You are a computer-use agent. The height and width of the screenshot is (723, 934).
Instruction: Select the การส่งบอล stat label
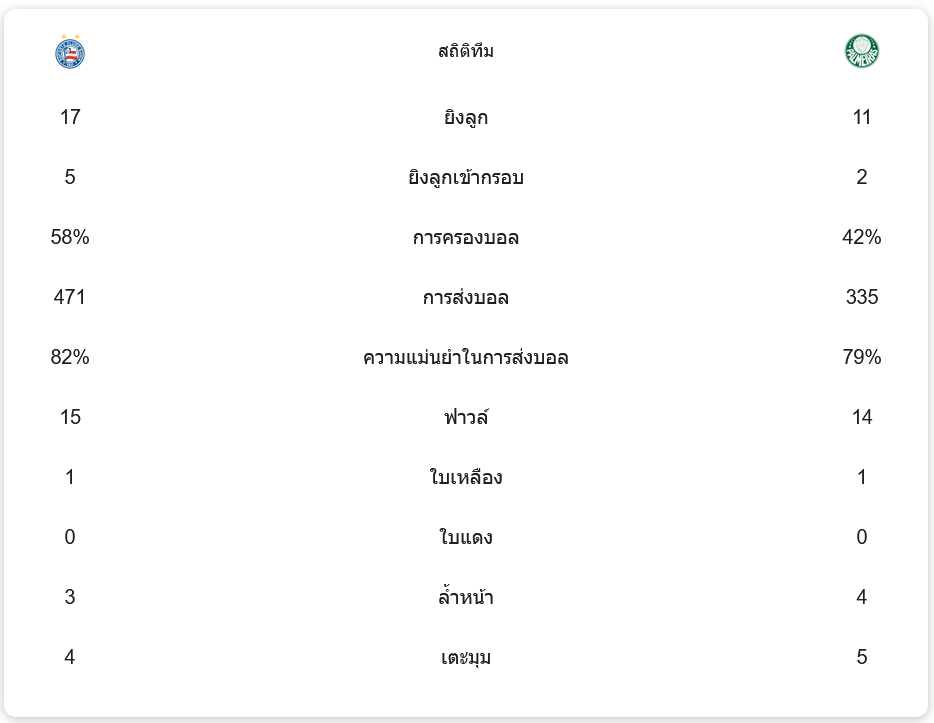[x=466, y=298]
